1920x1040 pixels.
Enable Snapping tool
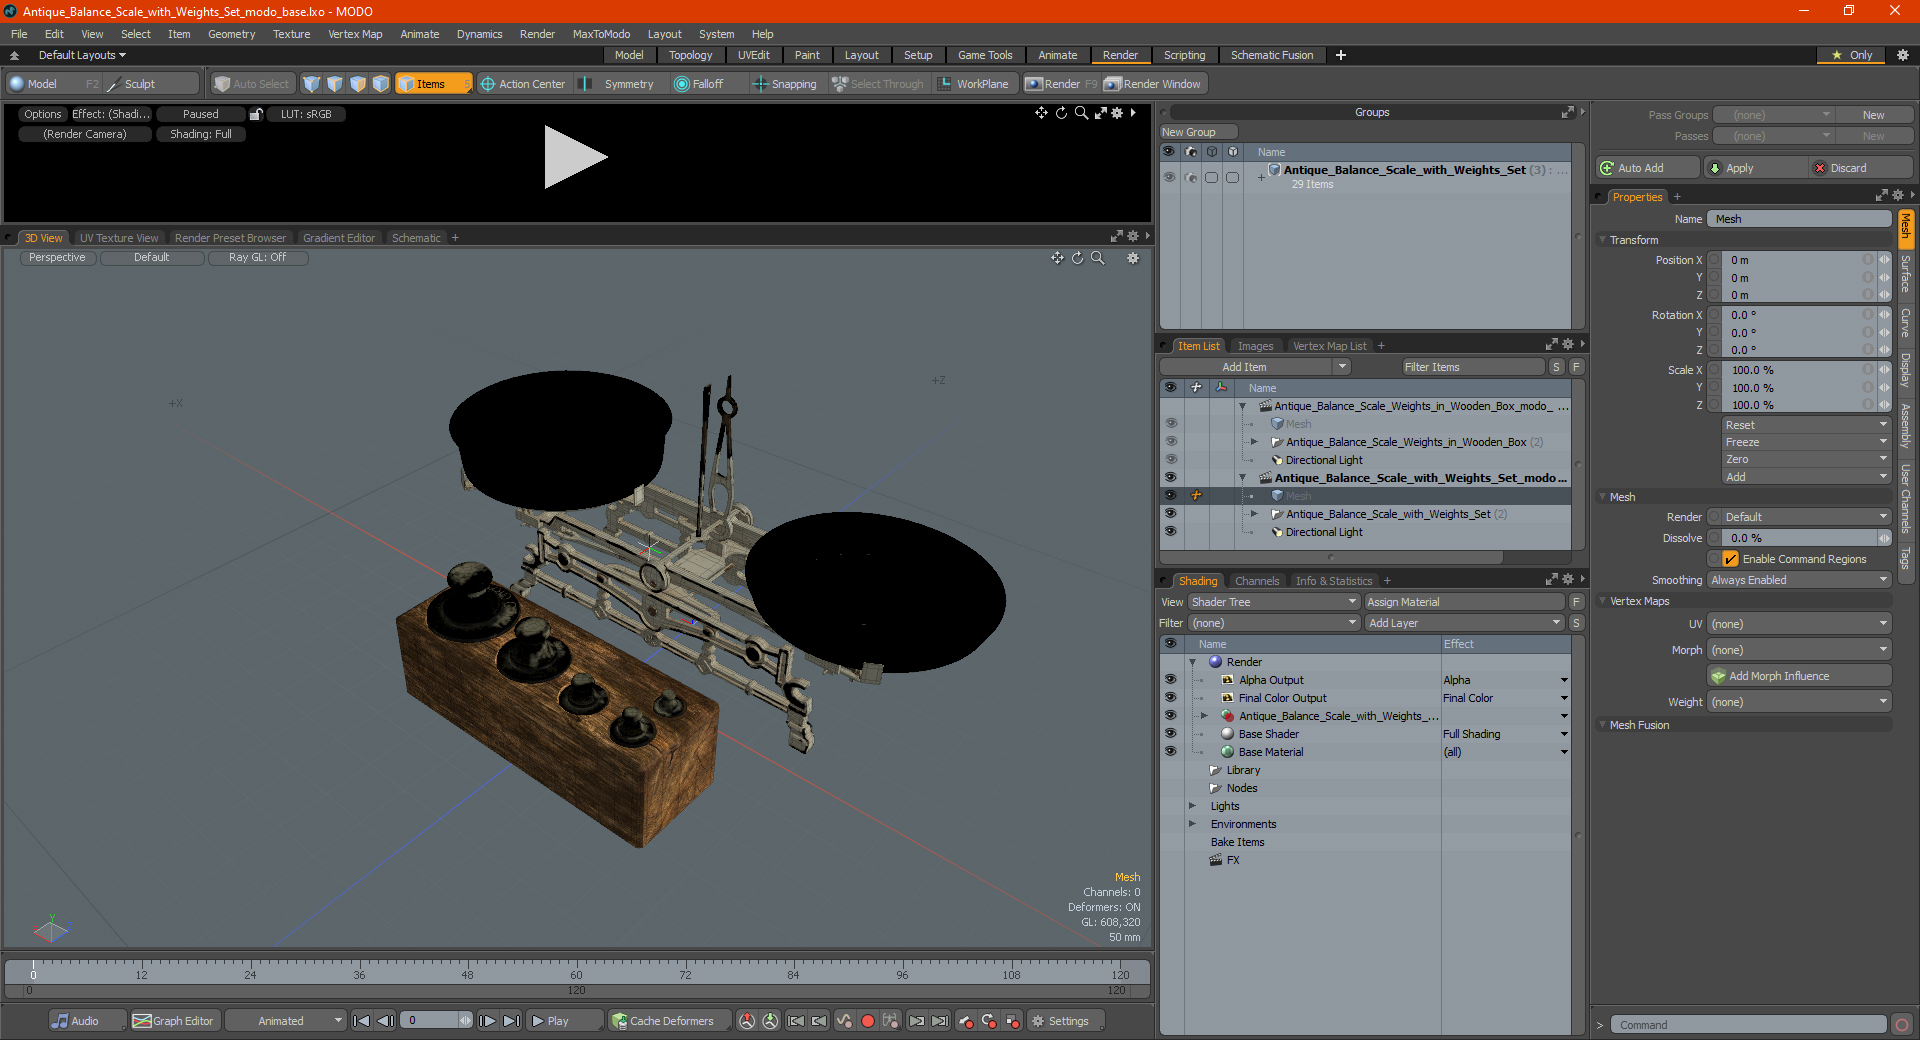pyautogui.click(x=785, y=84)
